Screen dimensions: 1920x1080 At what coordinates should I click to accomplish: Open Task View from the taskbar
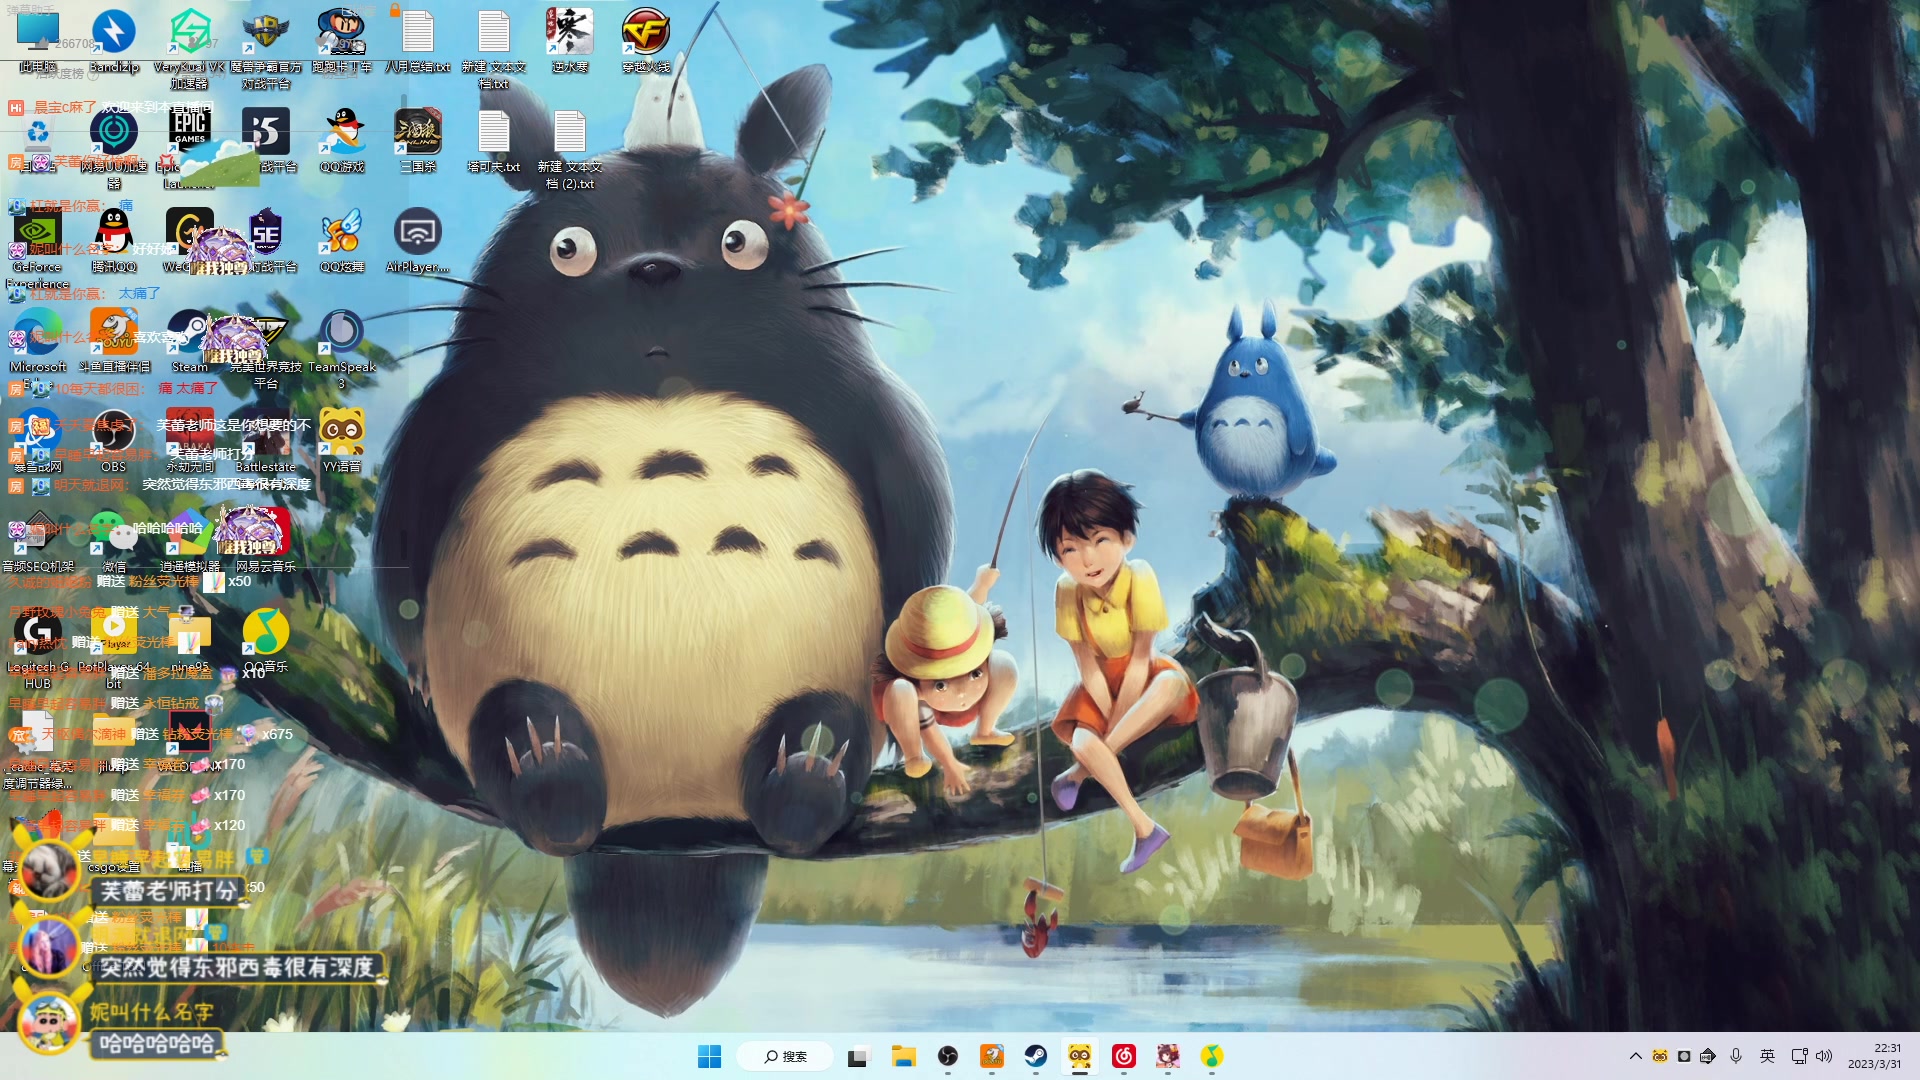[858, 1056]
